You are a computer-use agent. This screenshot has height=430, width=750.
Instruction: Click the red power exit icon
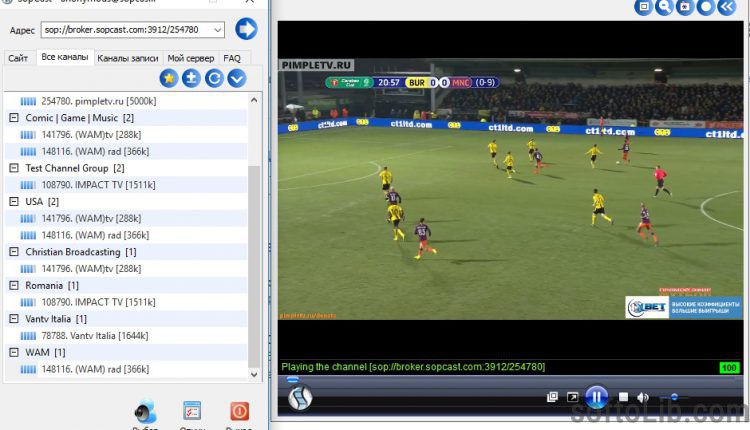239,411
